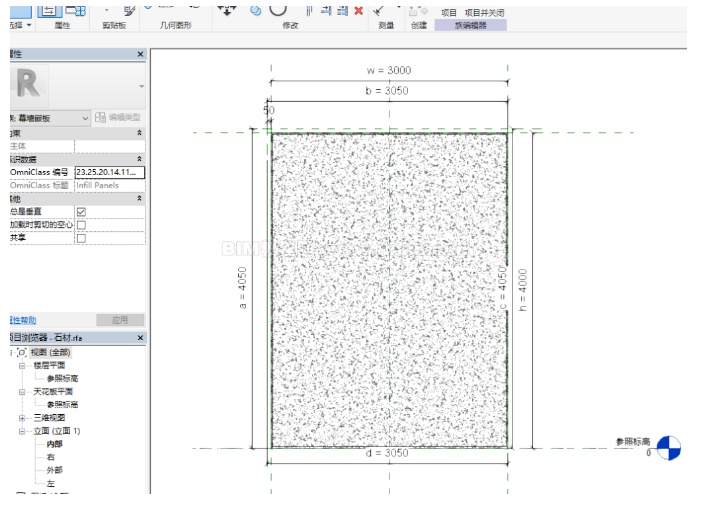Open the clipboard paste dropdown arrow
The width and height of the screenshot is (702, 505).
coord(107,9)
